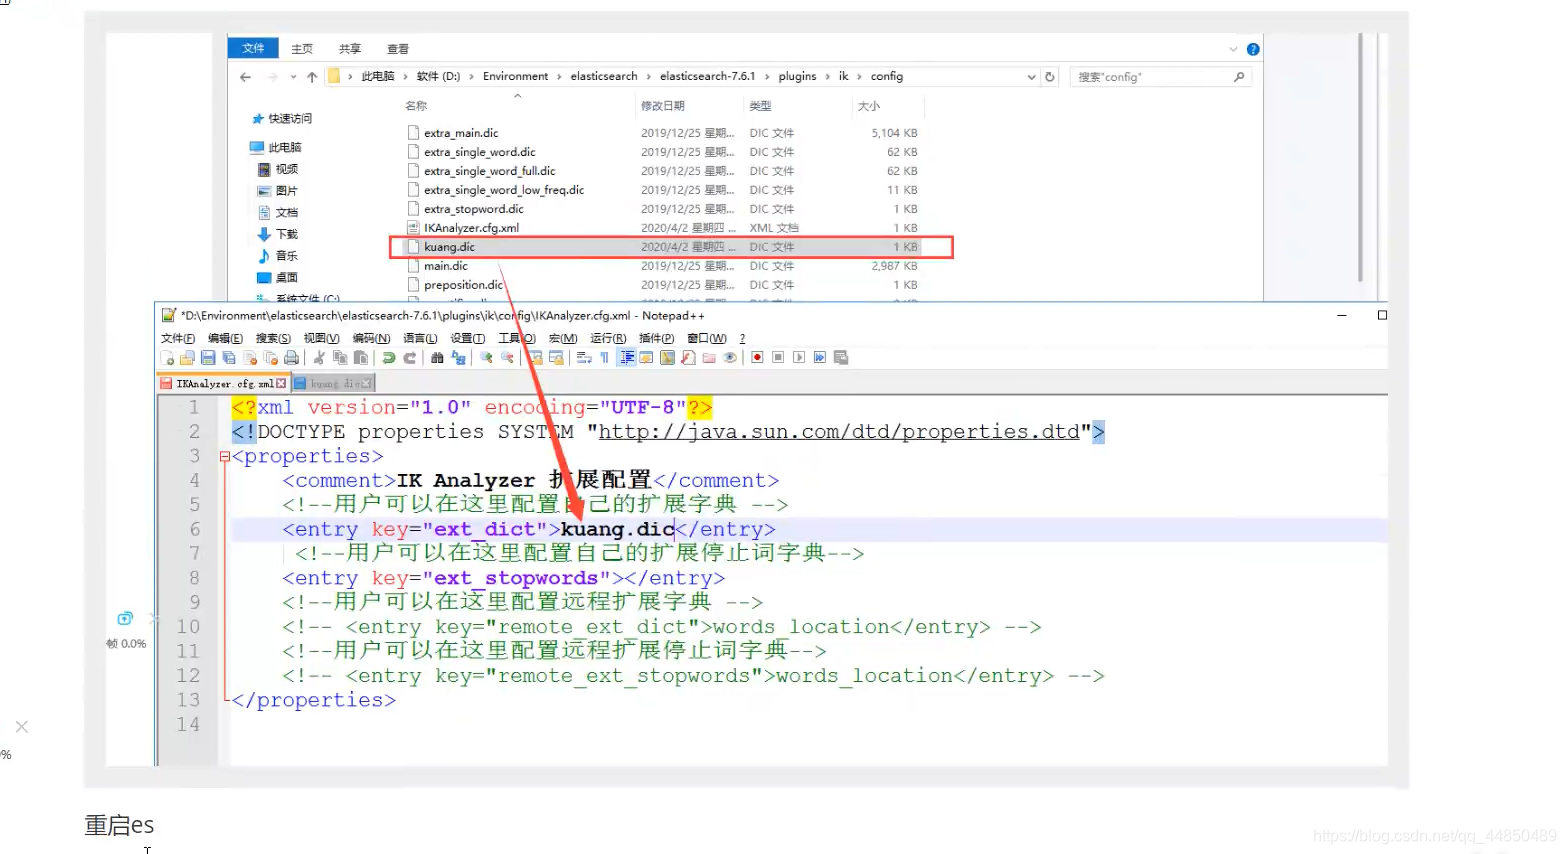Click the Playback macro icon
Viewport: 1566px width, 854px height.
pos(799,358)
